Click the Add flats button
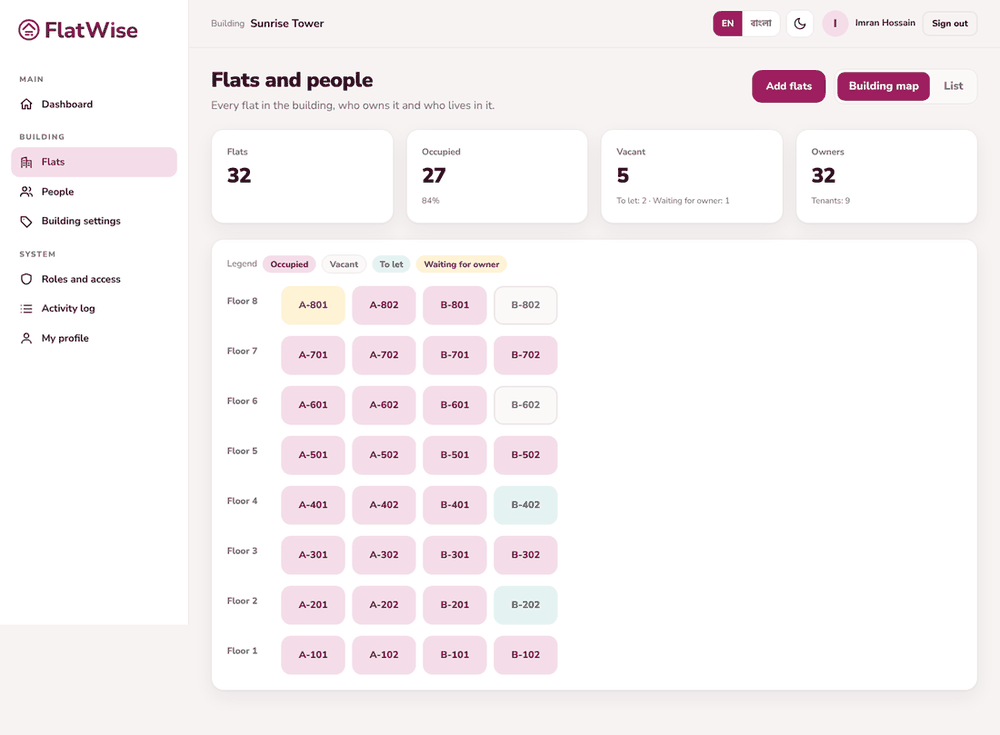The image size is (1000, 735). click(789, 86)
